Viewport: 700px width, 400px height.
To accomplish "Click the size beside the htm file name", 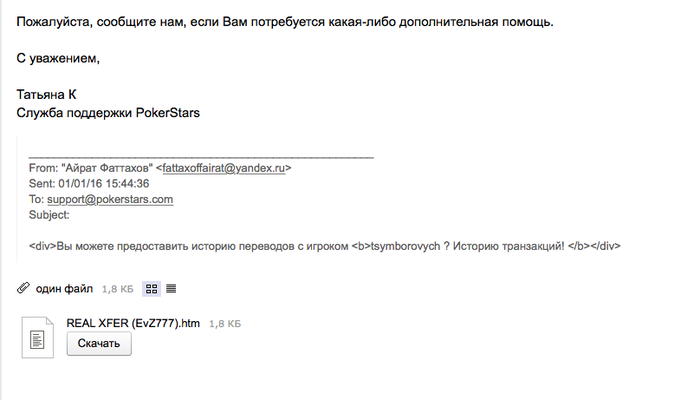I will tap(226, 324).
